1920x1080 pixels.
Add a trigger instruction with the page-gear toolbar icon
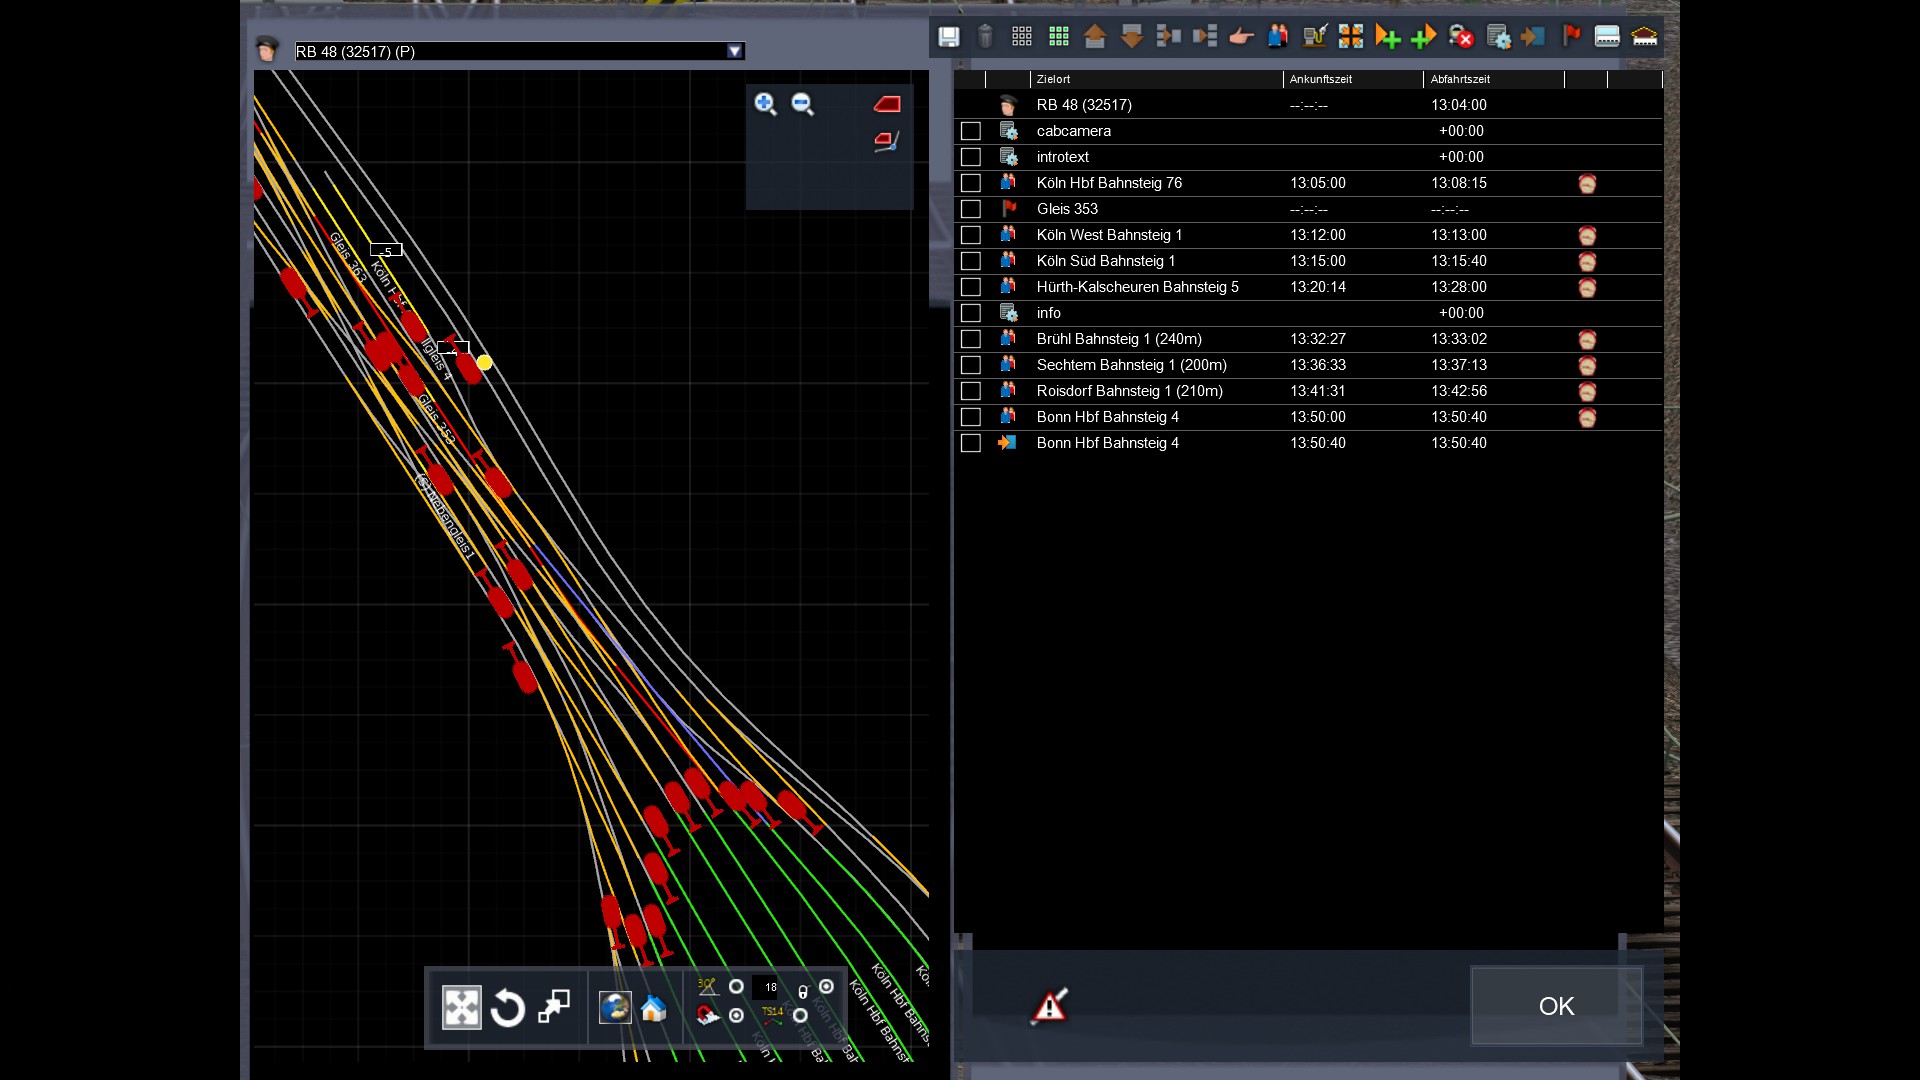[1498, 37]
